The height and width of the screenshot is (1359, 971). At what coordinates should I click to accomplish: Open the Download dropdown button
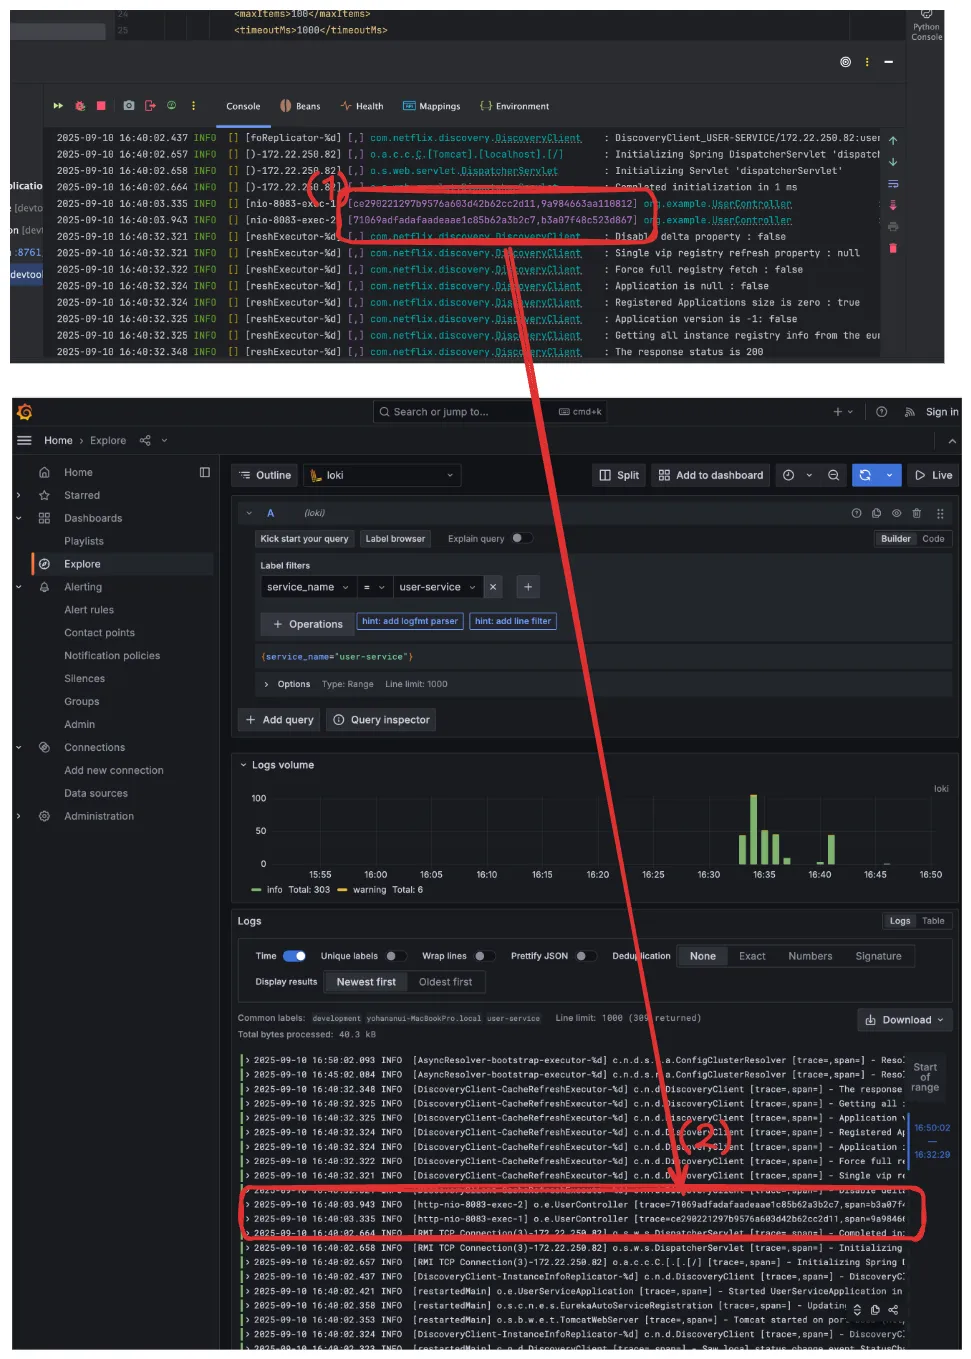click(904, 1020)
